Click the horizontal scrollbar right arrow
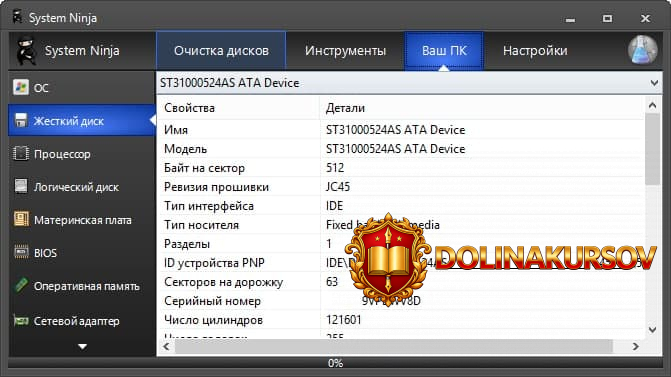This screenshot has height=377, width=671. 635,347
